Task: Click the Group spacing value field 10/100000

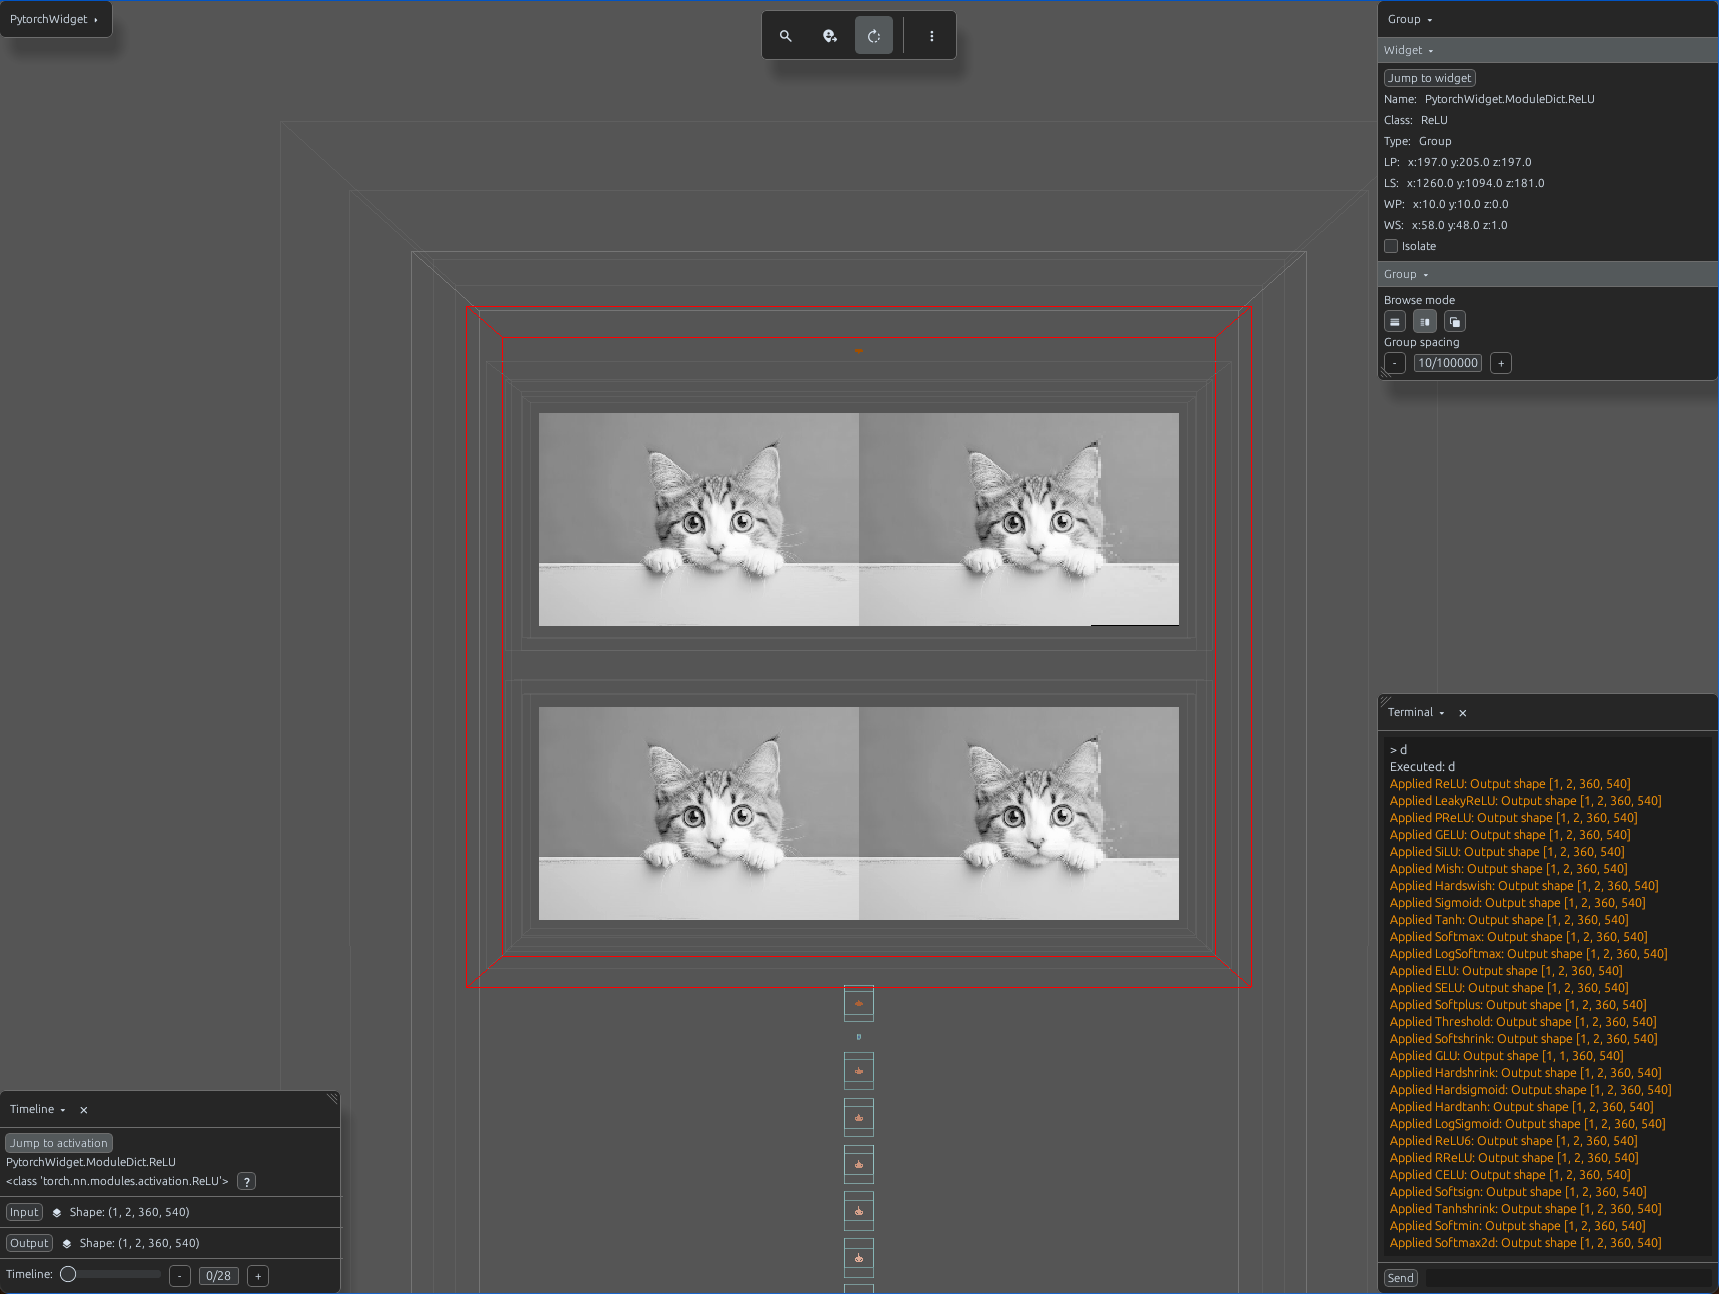Action: point(1448,363)
